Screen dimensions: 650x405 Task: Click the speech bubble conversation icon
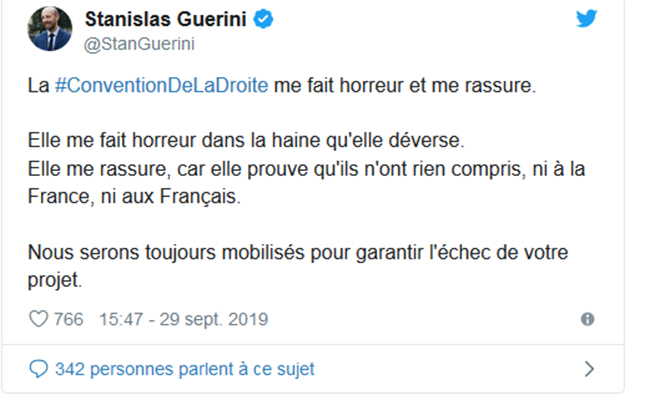[40, 369]
